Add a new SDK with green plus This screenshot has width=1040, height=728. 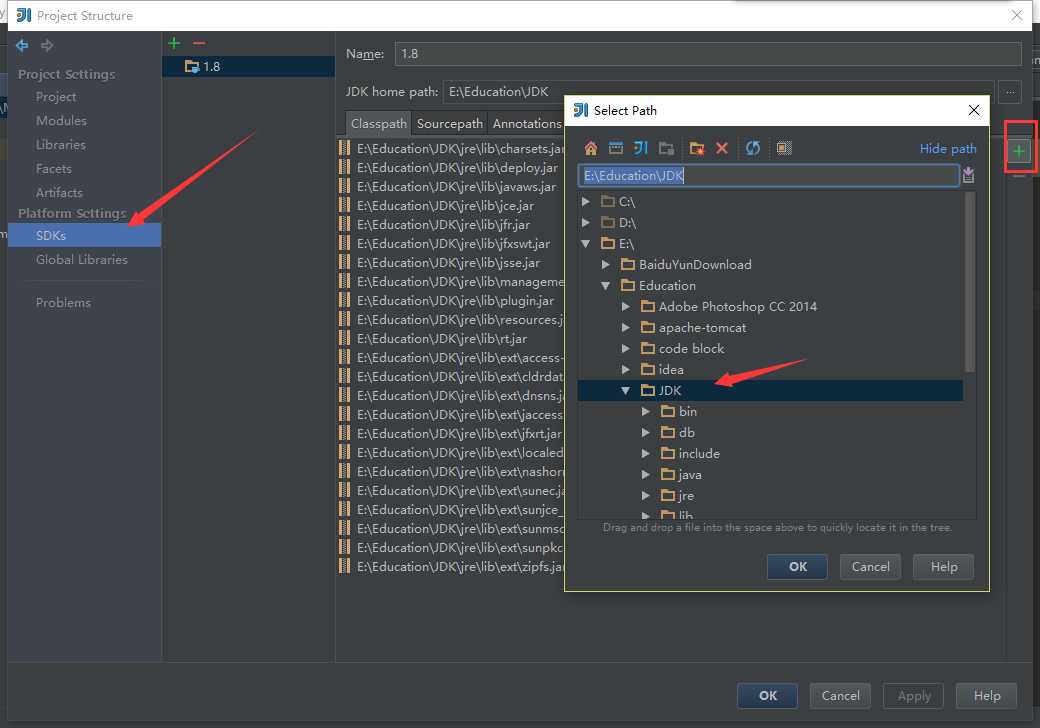click(x=174, y=43)
